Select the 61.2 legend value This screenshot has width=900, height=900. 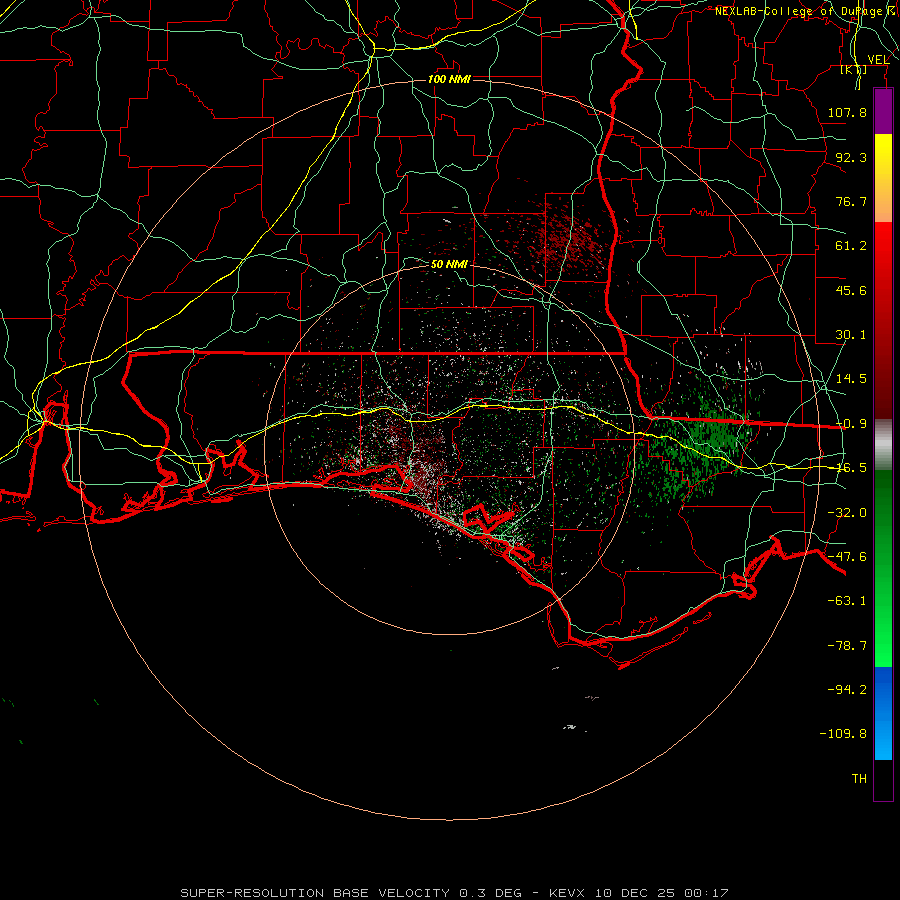(851, 246)
